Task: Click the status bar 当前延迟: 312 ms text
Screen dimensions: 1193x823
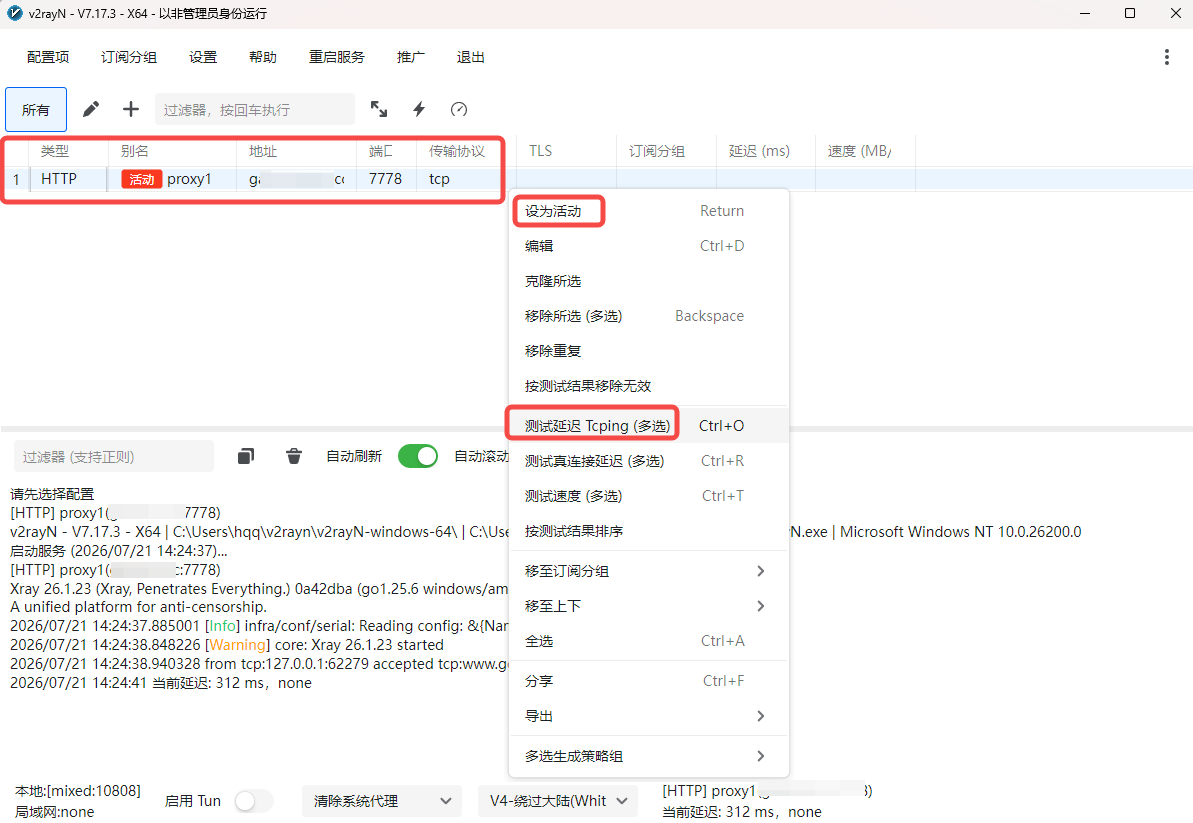Action: point(742,812)
